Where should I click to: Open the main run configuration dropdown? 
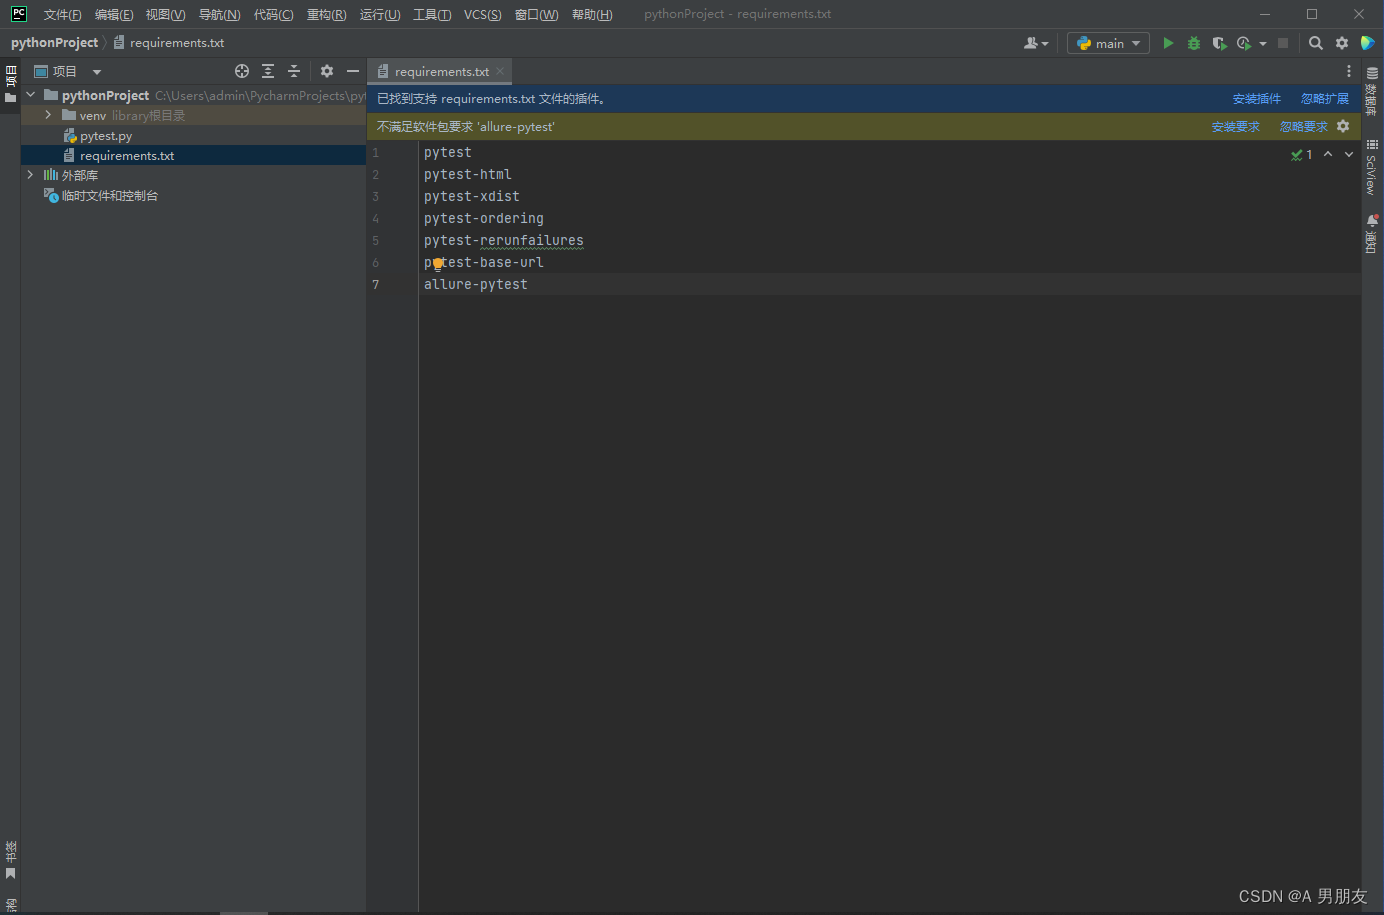point(1109,43)
